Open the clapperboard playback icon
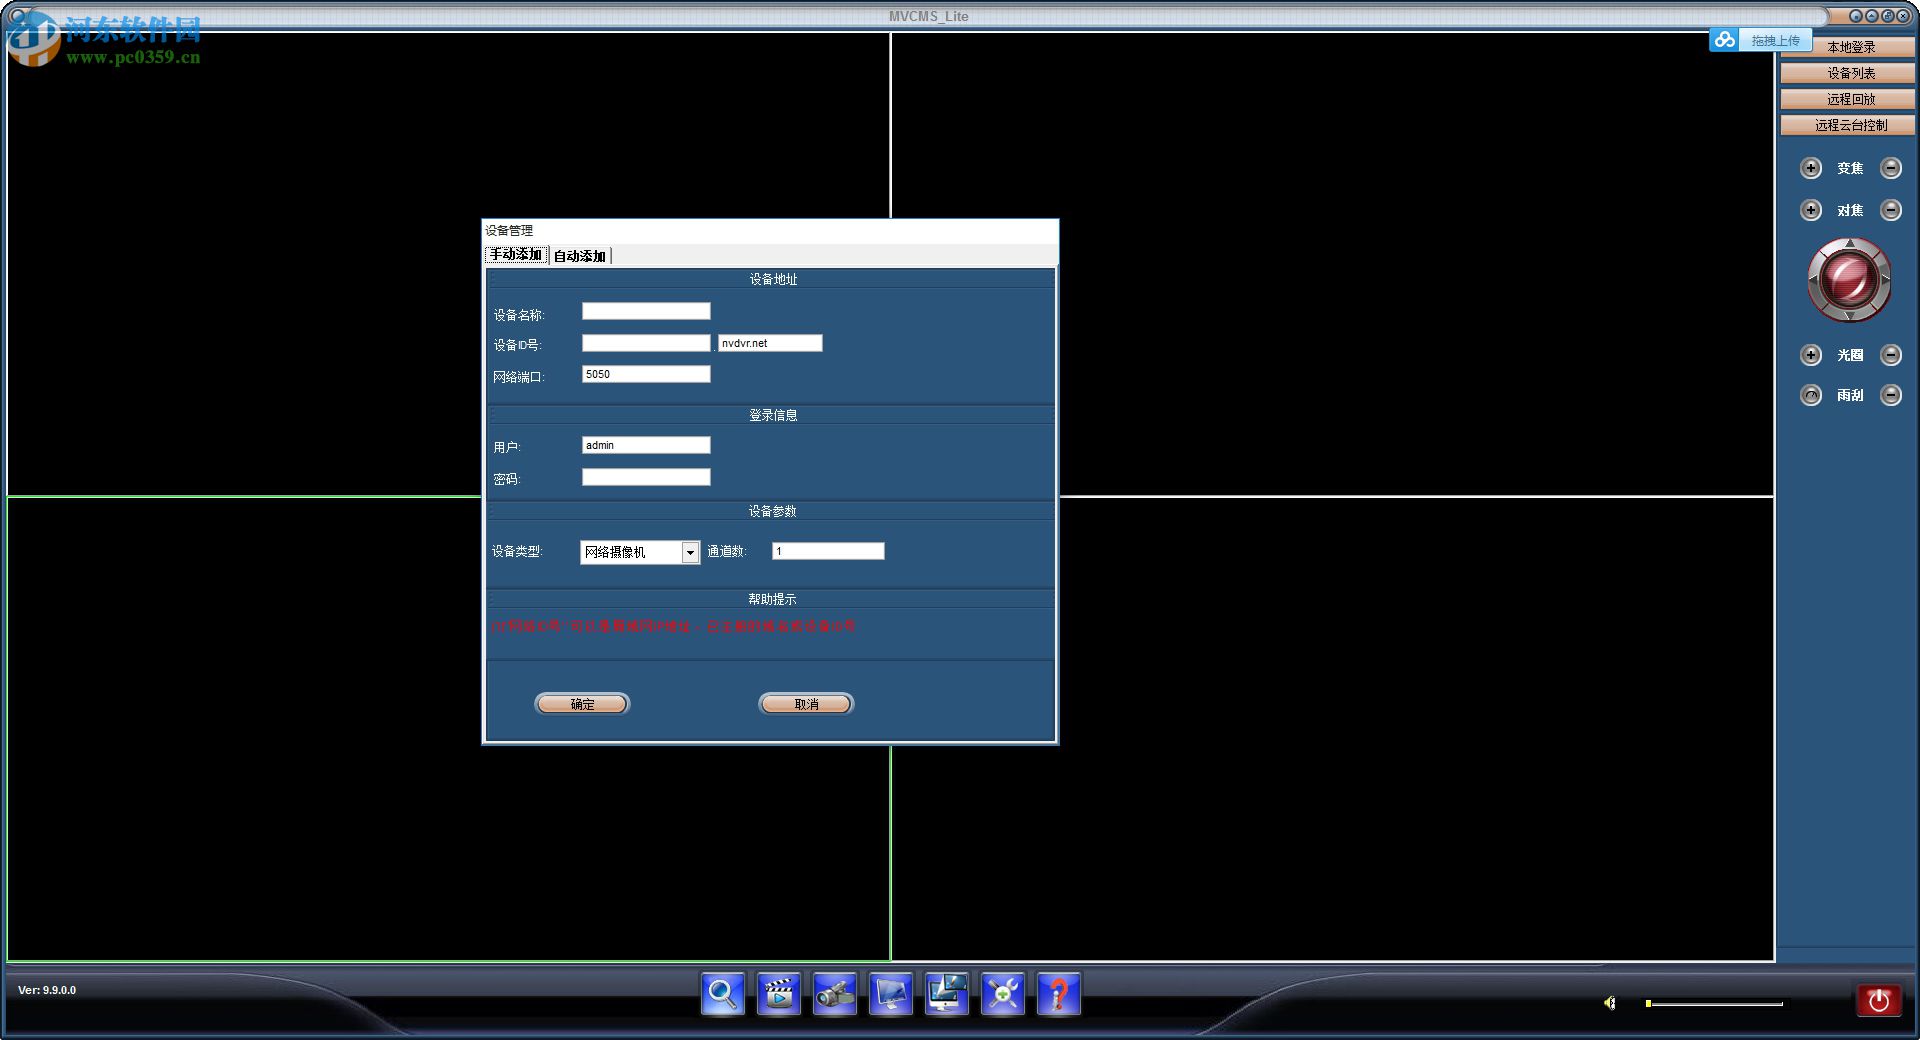Image resolution: width=1920 pixels, height=1040 pixels. (778, 994)
